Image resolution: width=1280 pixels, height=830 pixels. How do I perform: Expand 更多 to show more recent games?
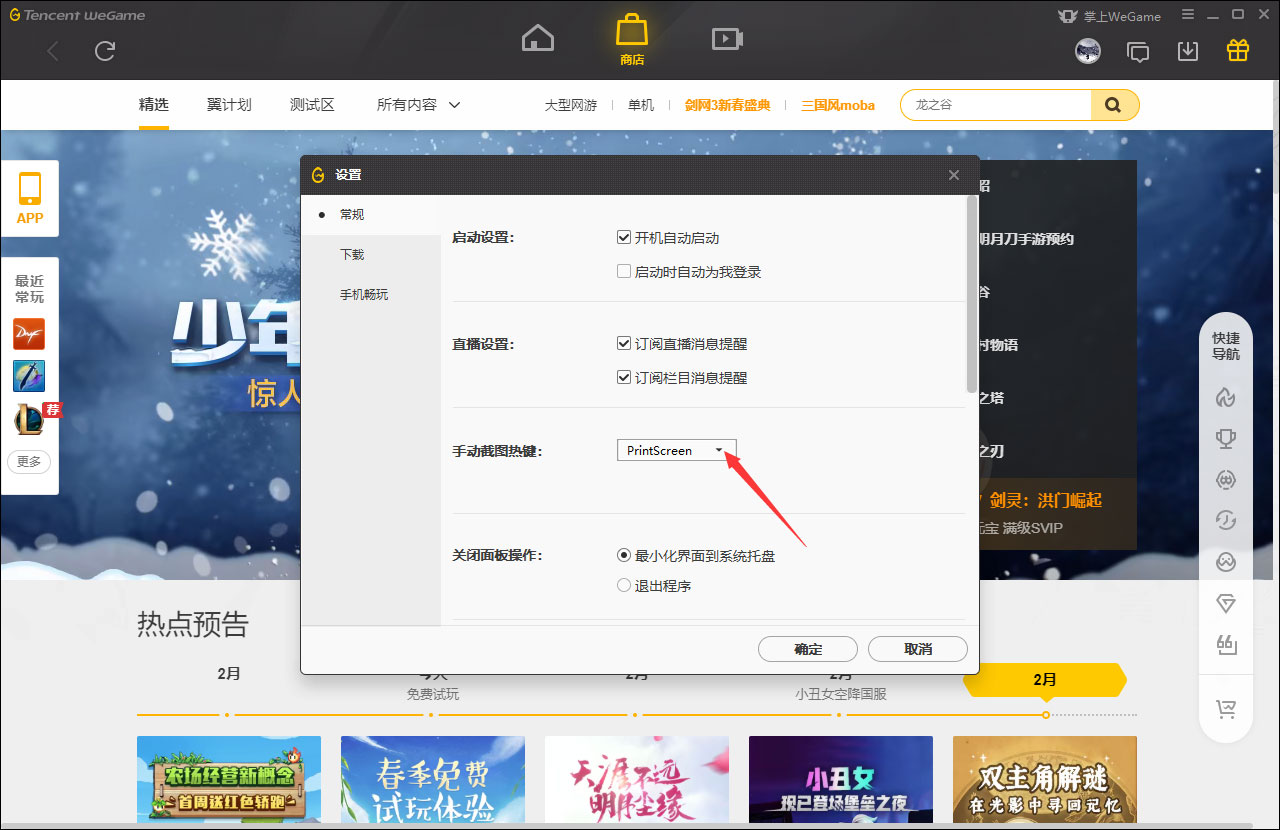pyautogui.click(x=29, y=462)
